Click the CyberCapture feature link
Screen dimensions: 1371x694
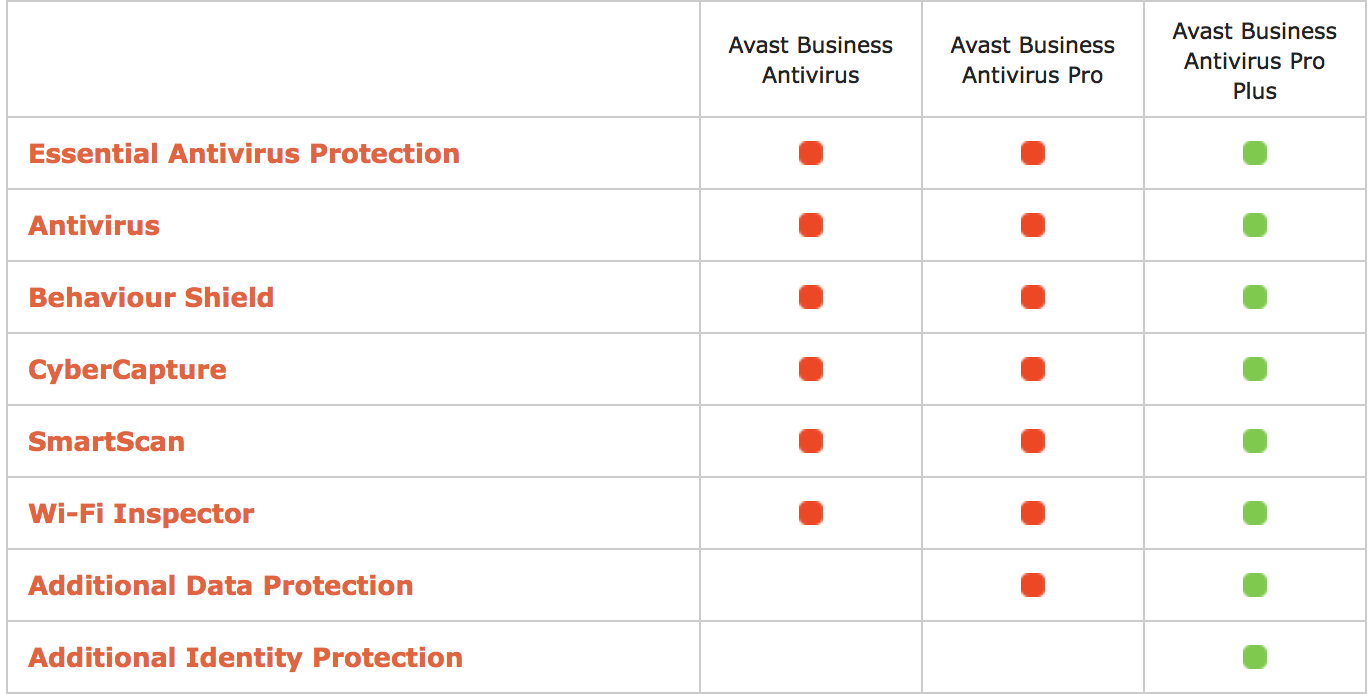(x=127, y=370)
